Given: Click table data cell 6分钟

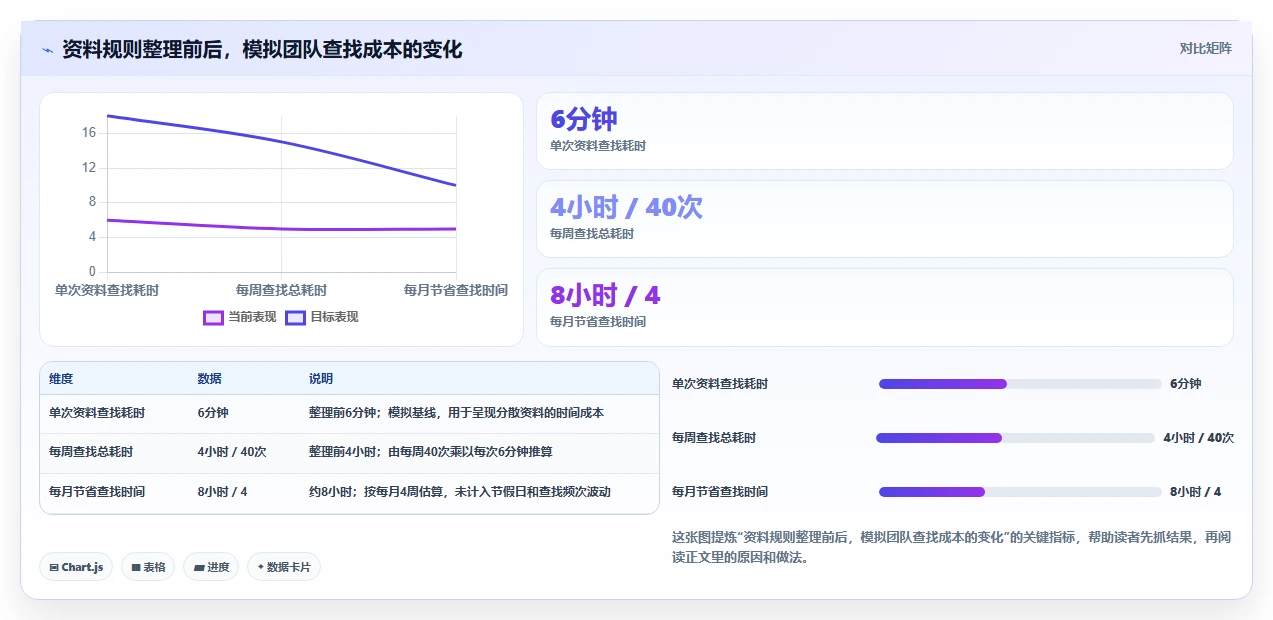Looking at the screenshot, I should [213, 413].
